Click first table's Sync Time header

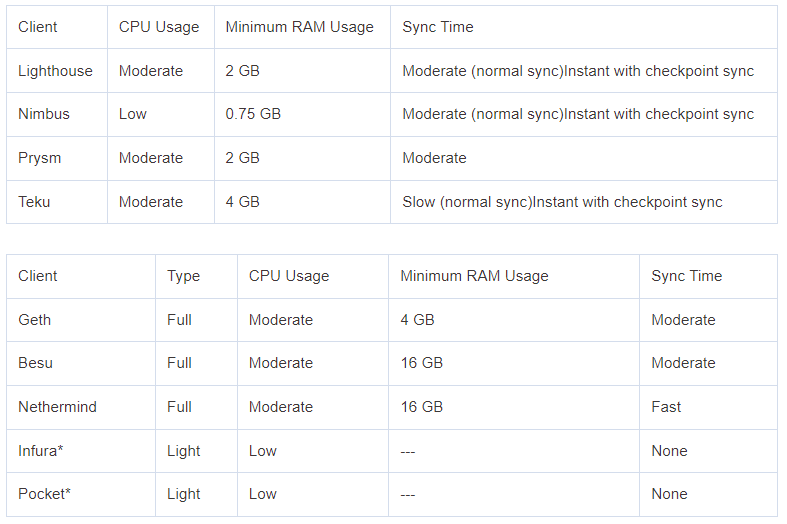pyautogui.click(x=438, y=27)
